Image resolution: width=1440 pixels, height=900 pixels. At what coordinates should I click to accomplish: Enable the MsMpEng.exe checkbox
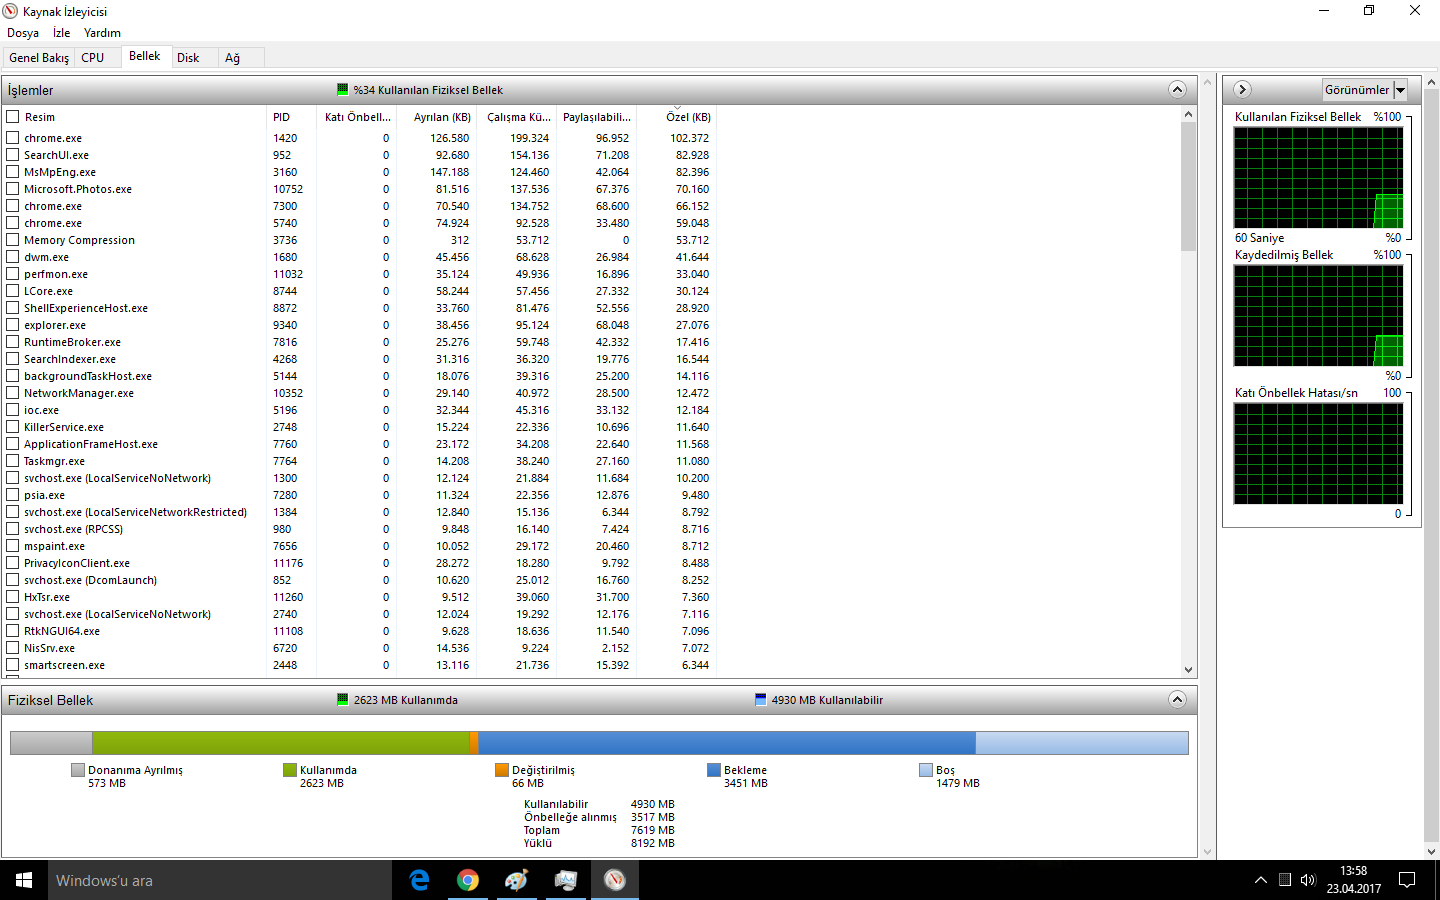tap(13, 172)
